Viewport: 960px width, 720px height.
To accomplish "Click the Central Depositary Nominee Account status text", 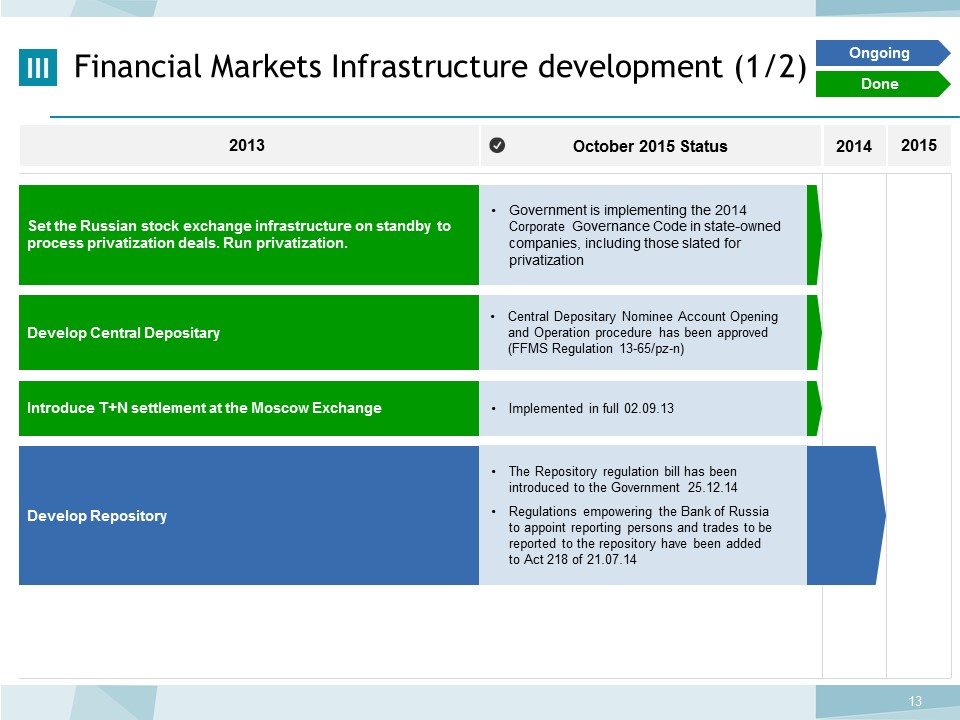I will (x=643, y=332).
